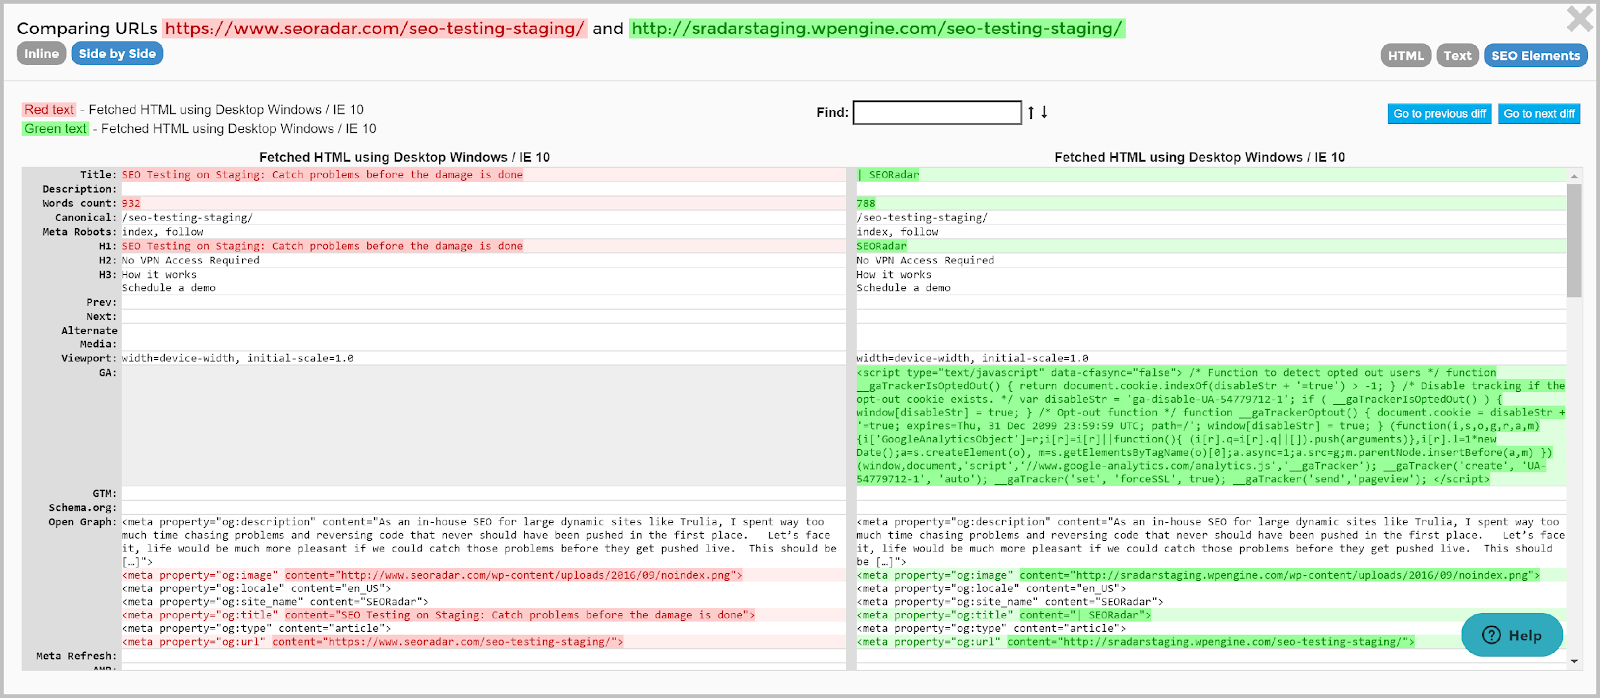1600x698 pixels.
Task: Click the up arrow beside Find box
Action: 1031,113
